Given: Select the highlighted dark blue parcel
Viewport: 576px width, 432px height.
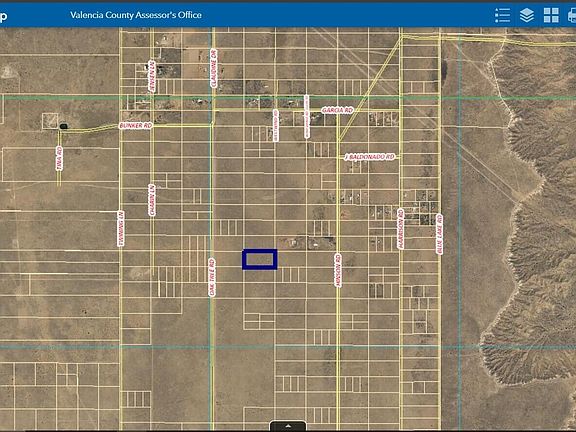Looking at the screenshot, I should [260, 259].
